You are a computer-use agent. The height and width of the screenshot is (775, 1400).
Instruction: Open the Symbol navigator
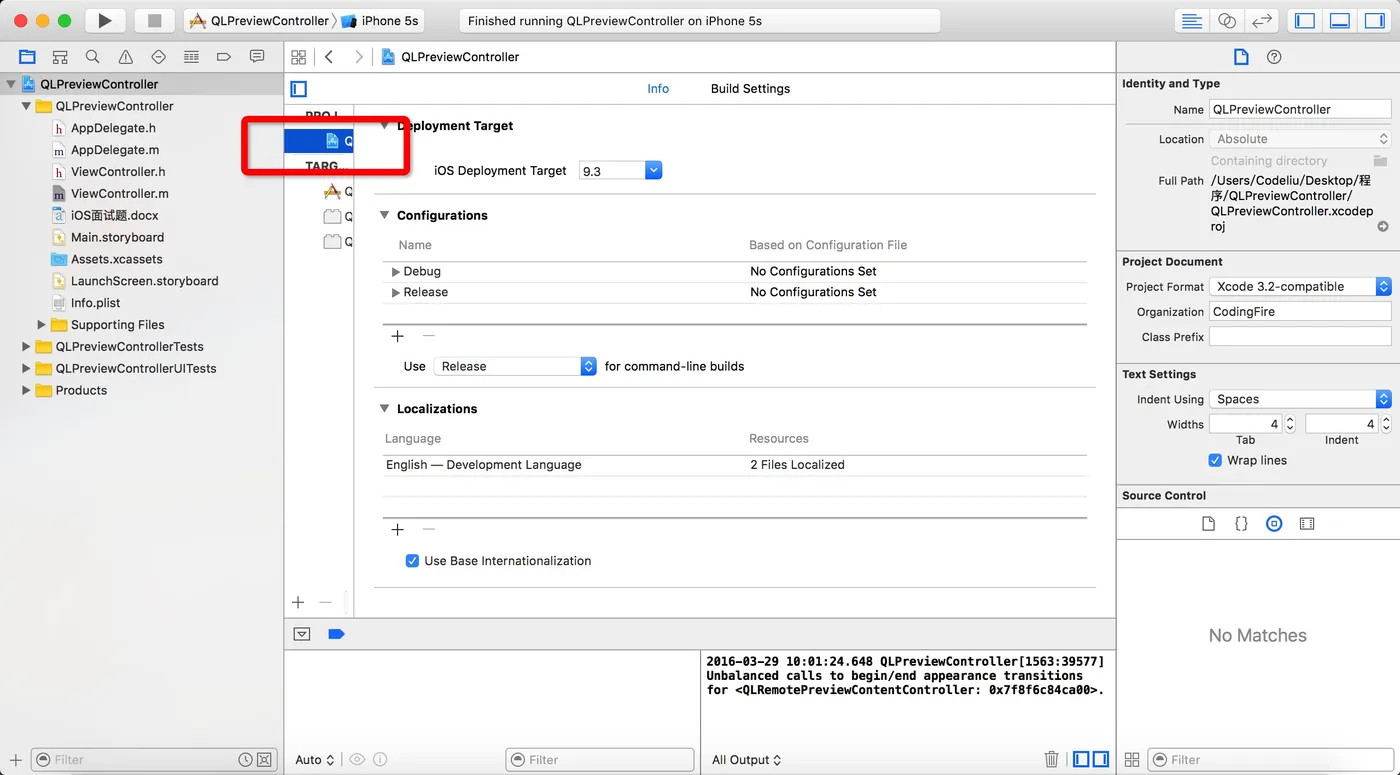coord(60,57)
